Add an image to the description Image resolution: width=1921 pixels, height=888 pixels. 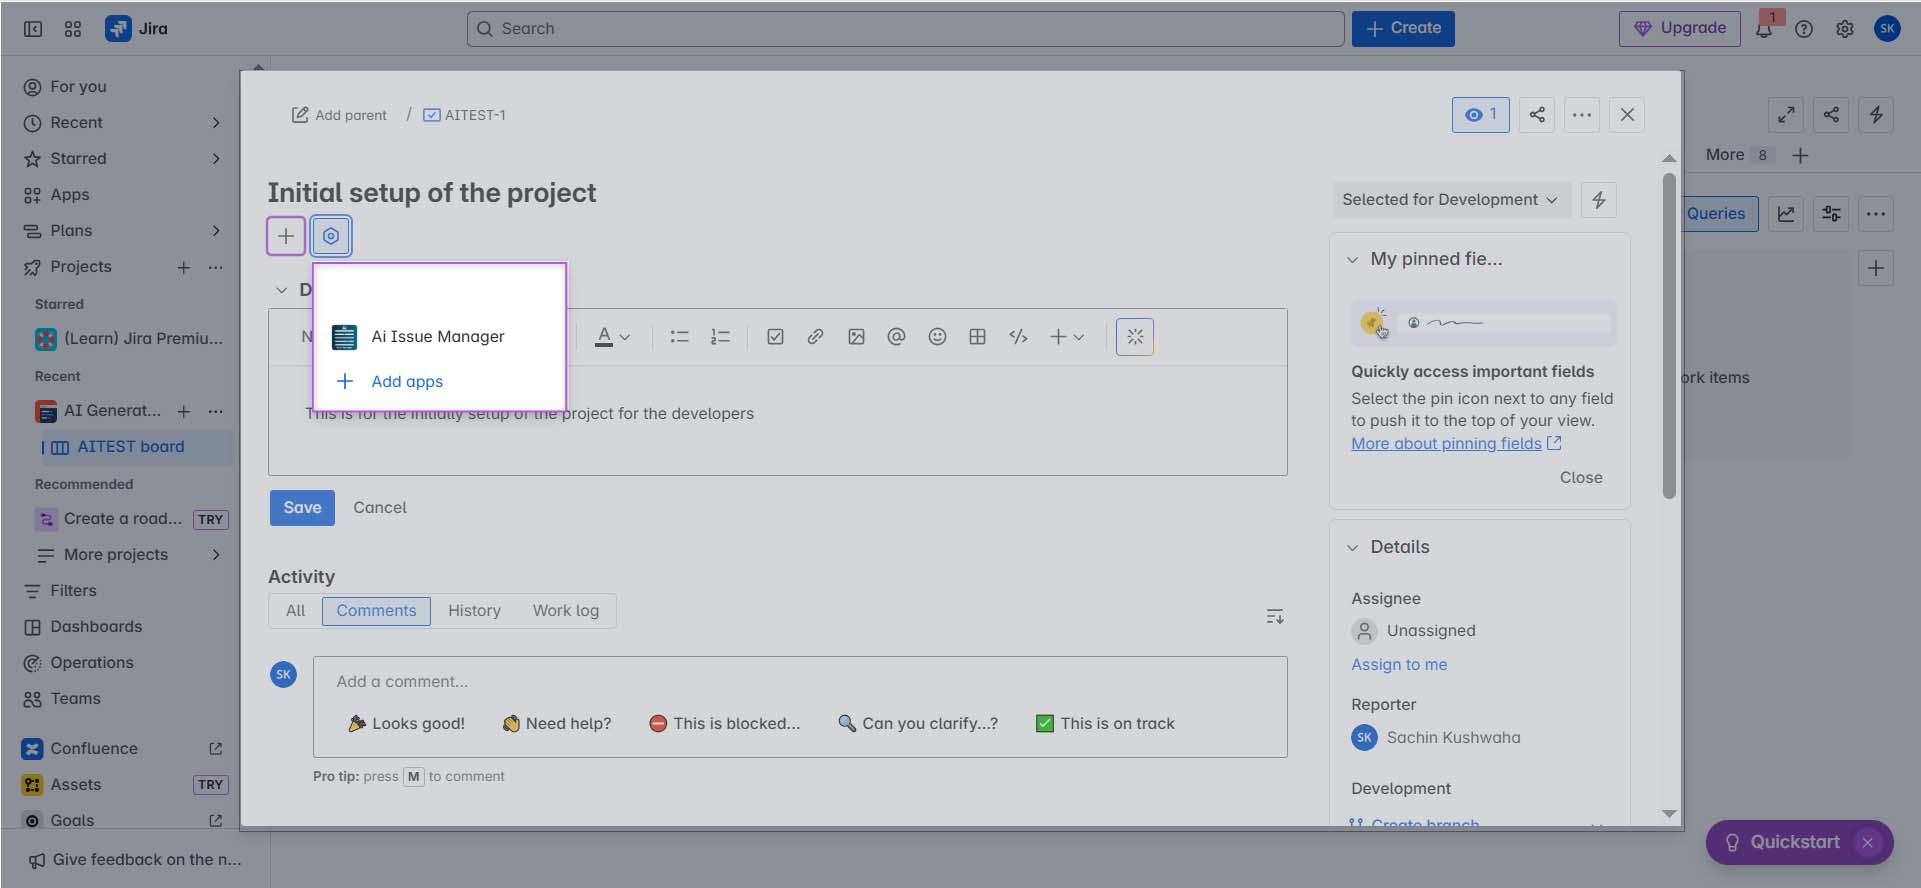tap(856, 337)
